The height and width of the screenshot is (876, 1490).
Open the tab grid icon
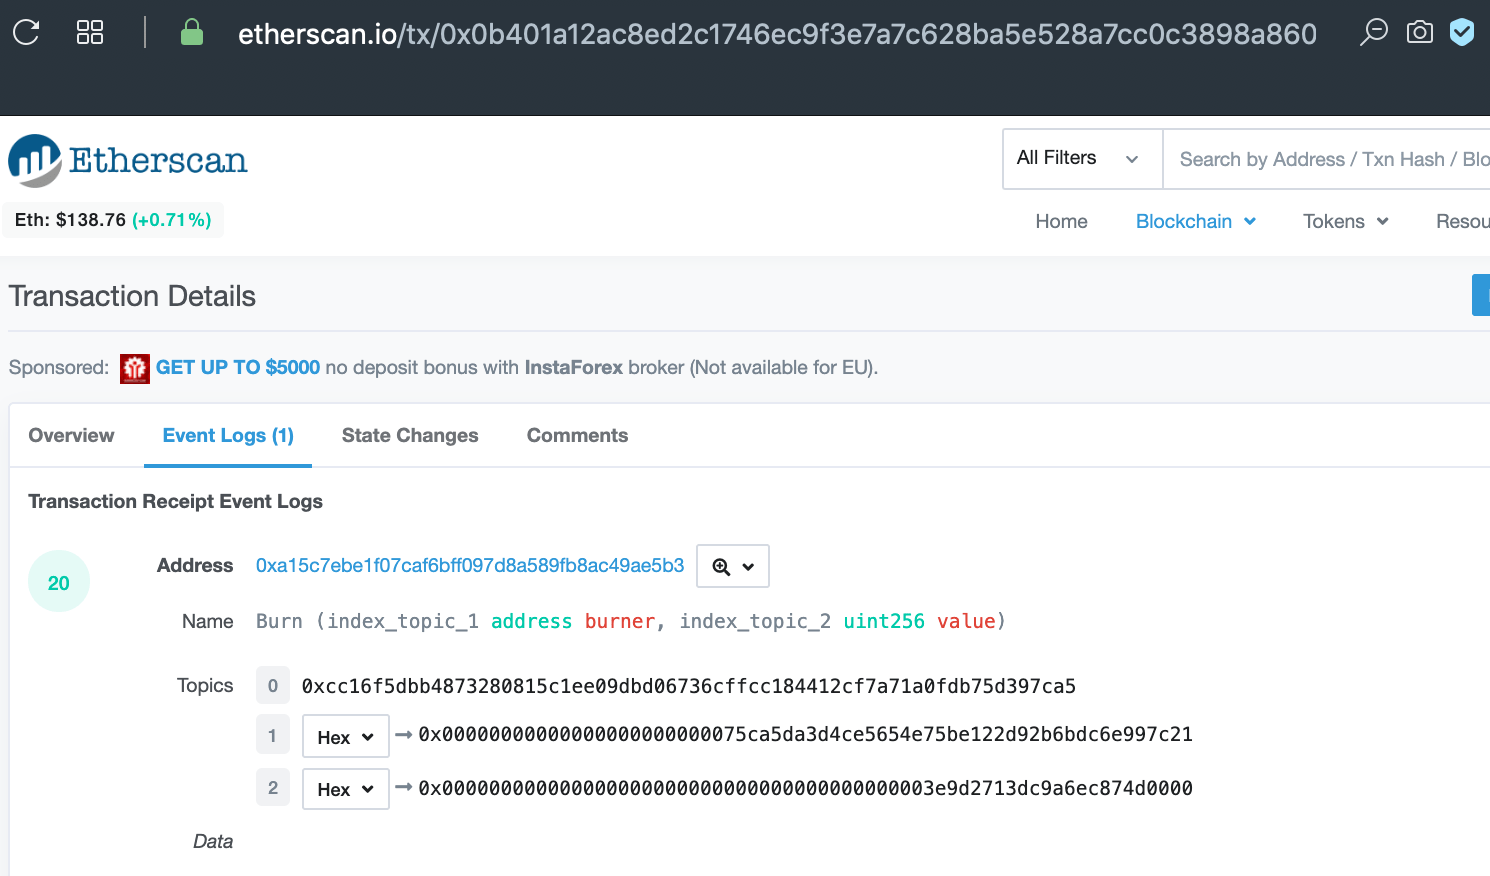[x=90, y=33]
